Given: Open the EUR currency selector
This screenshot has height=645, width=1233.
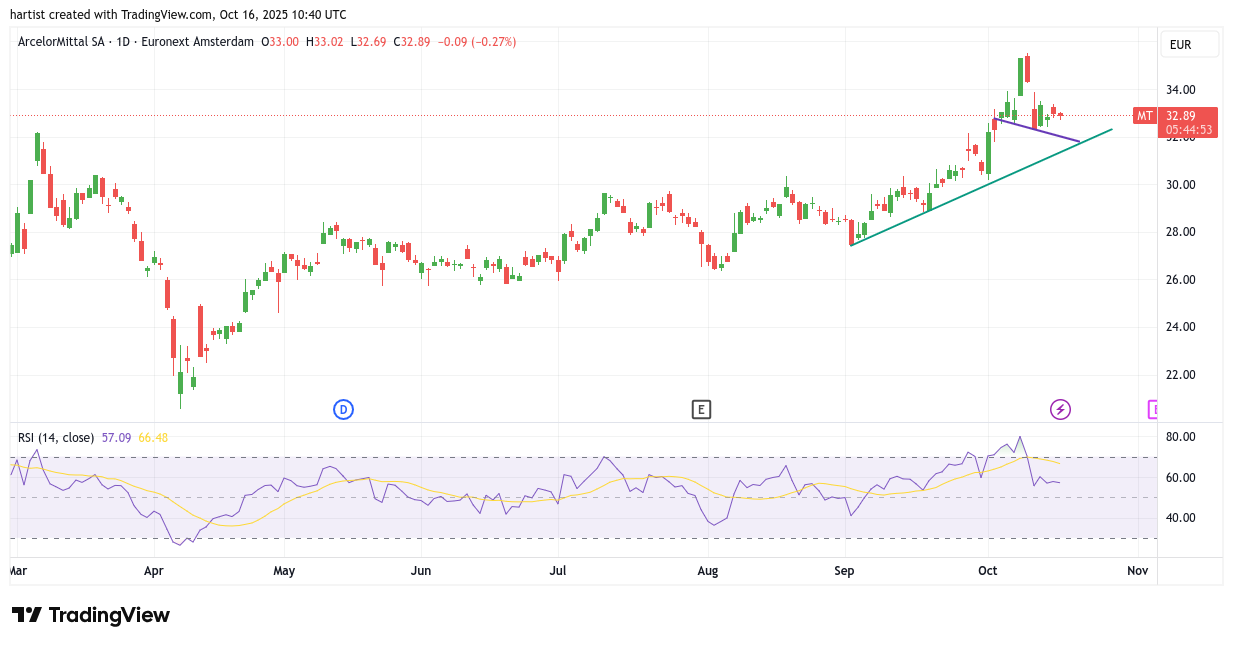Looking at the screenshot, I should (1188, 44).
